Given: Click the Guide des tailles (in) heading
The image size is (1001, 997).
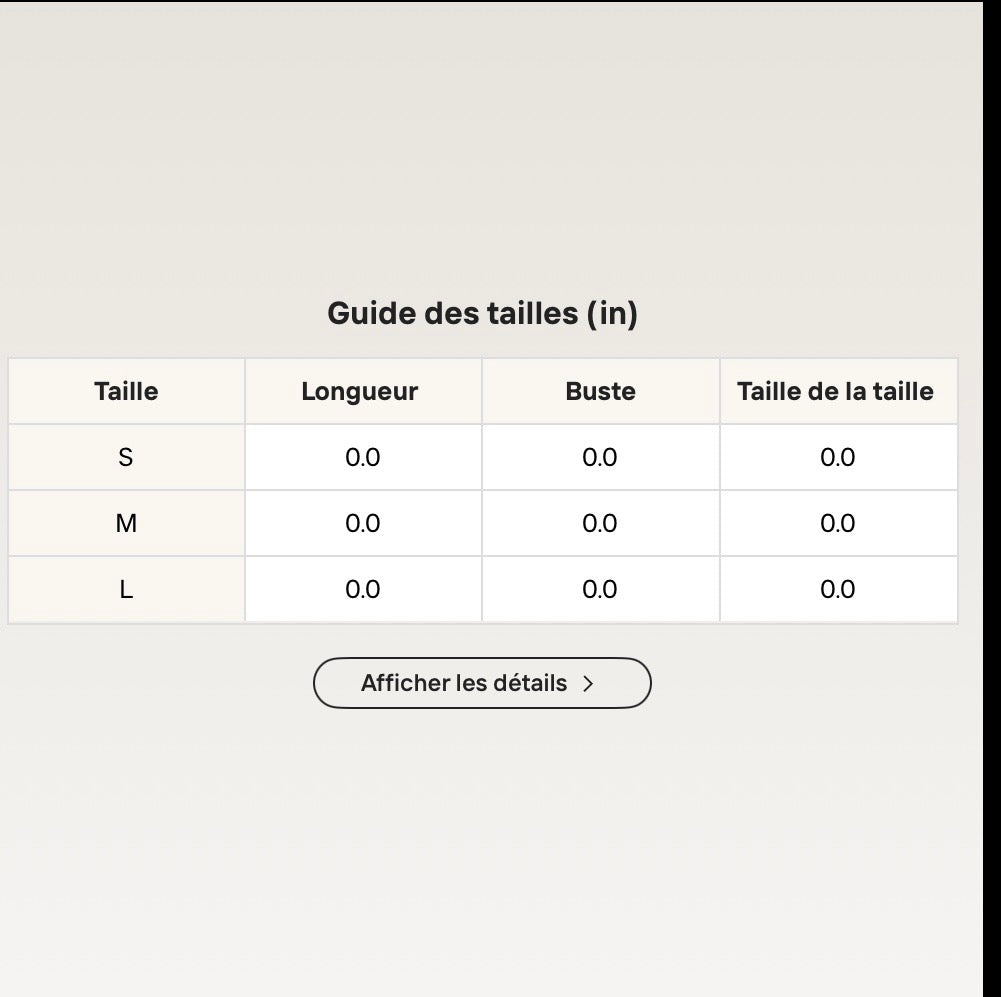Looking at the screenshot, I should point(483,314).
